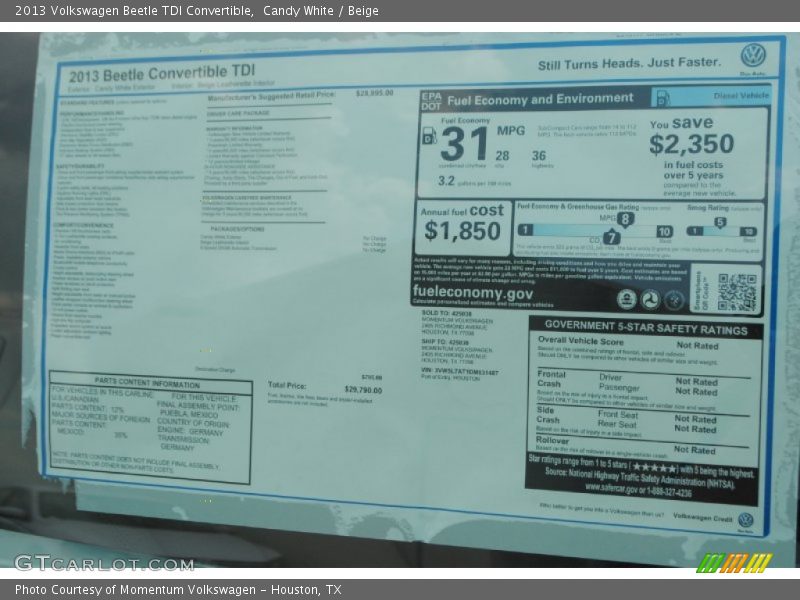Select the MPG rating marker showing 8
Screen dimensions: 800x600
coord(625,219)
